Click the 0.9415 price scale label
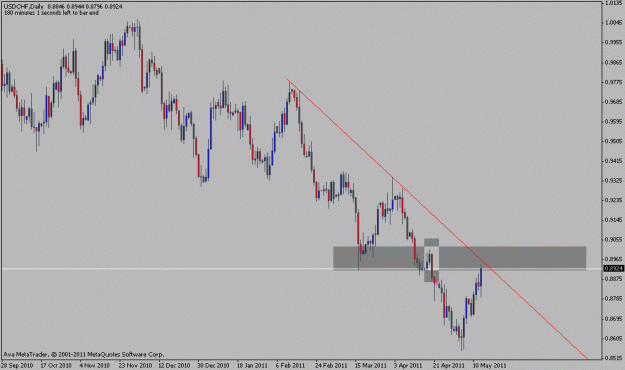This screenshot has width=625, height=370. coord(614,161)
